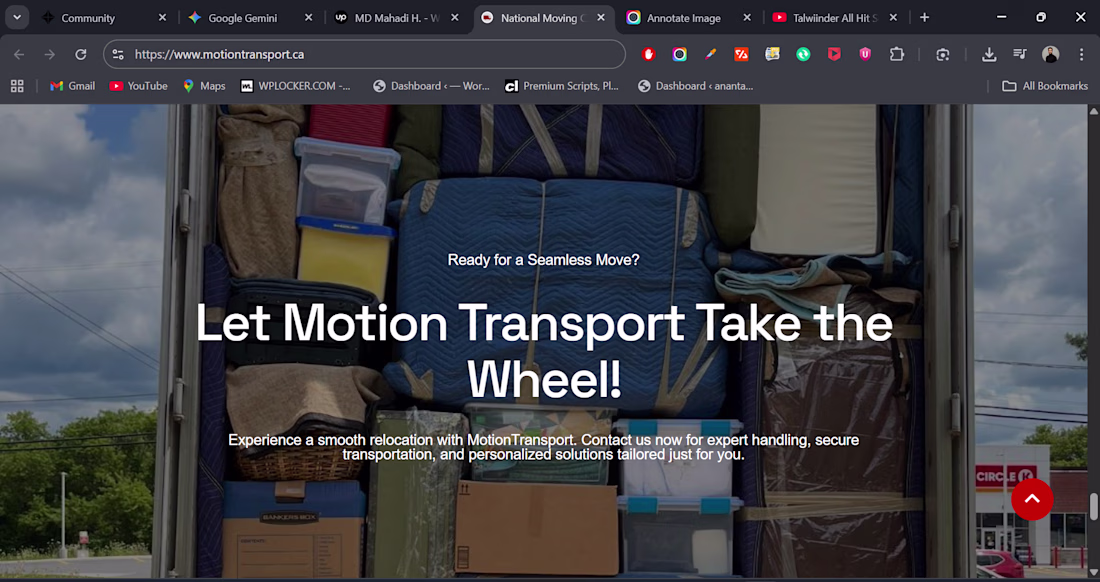The width and height of the screenshot is (1100, 582).
Task: Click 'Ready for a Seamless Move?' text
Action: coord(544,260)
